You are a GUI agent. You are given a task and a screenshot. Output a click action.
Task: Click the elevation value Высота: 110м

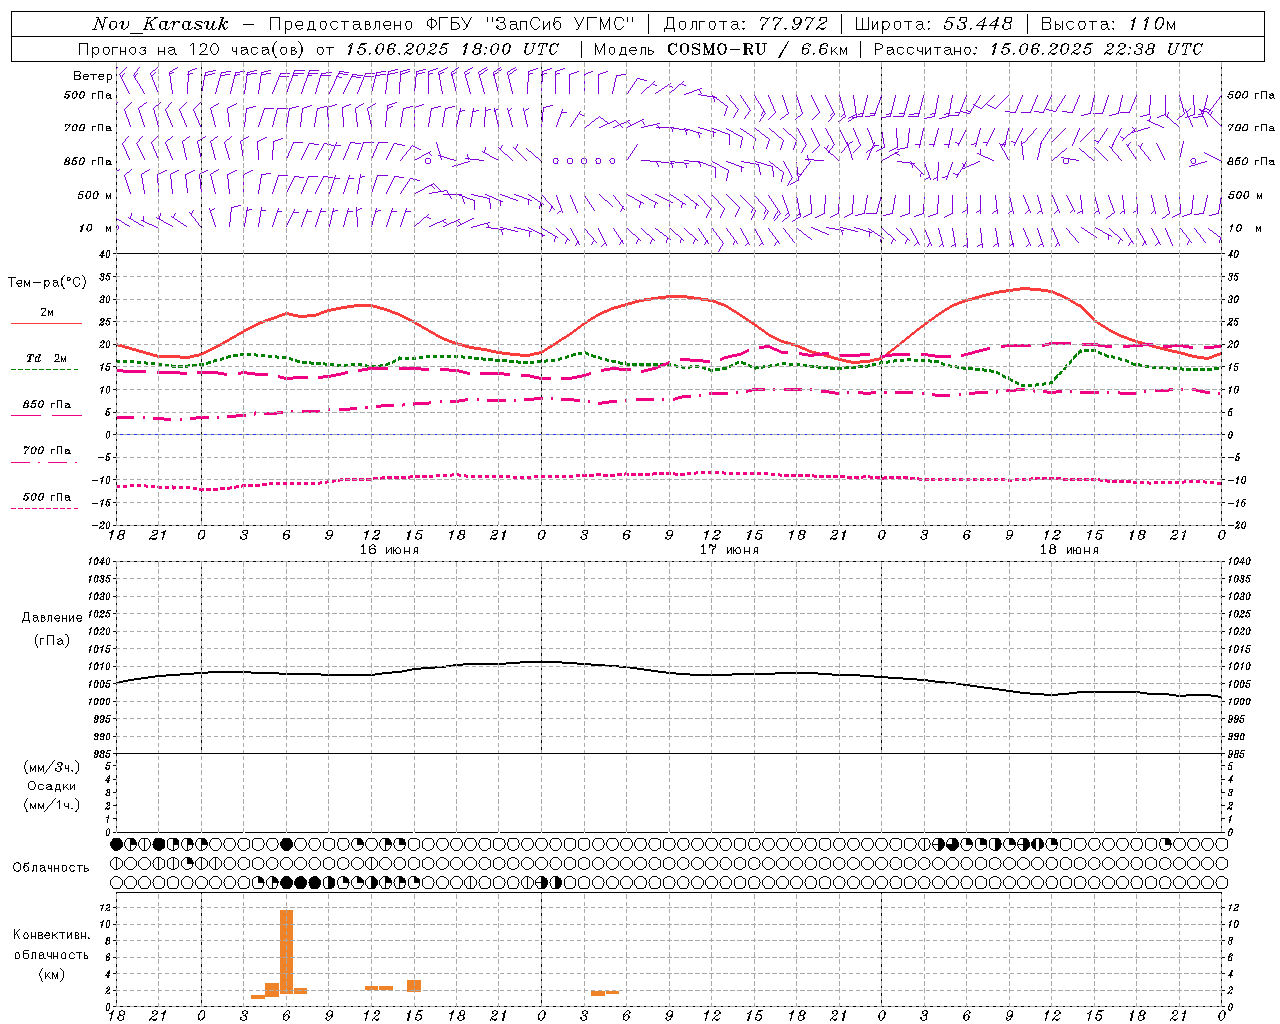1108,24
